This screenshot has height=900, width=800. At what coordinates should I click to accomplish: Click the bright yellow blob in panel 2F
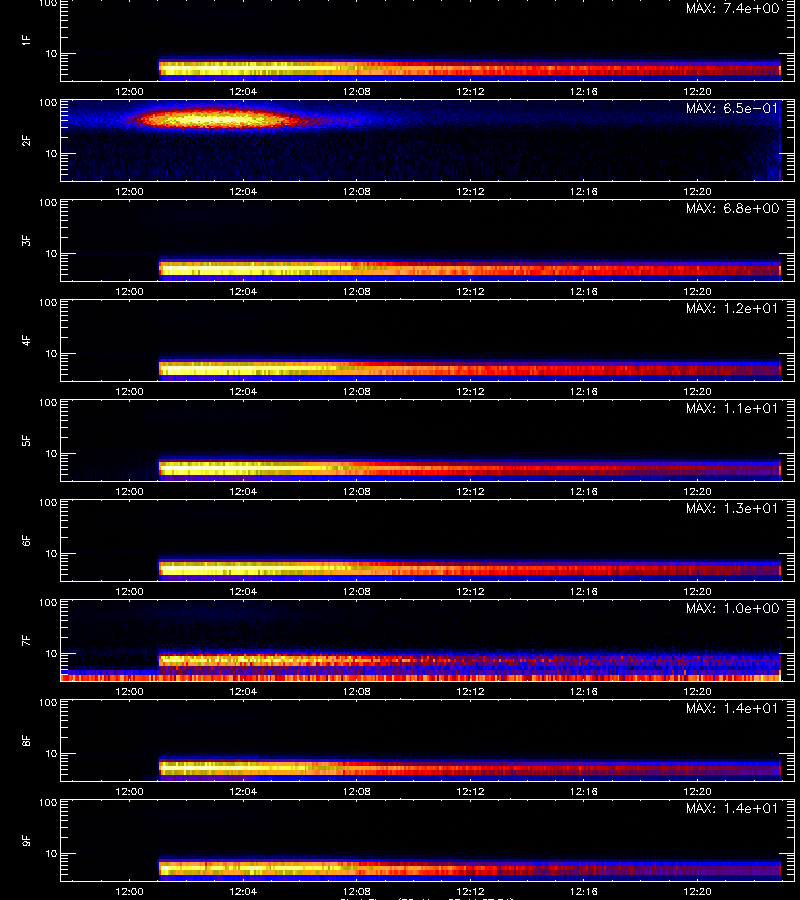point(217,119)
